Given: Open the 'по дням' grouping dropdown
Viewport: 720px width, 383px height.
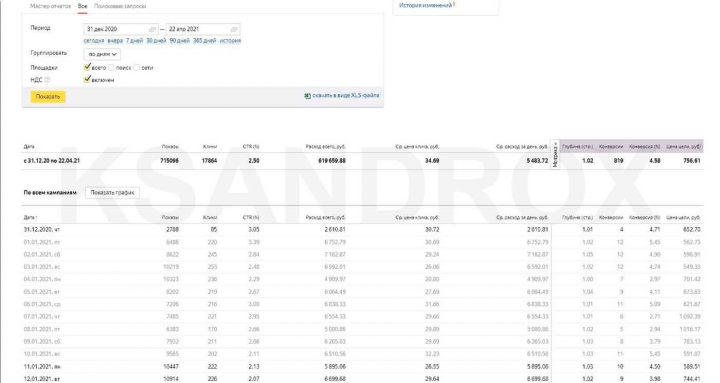Looking at the screenshot, I should 102,54.
